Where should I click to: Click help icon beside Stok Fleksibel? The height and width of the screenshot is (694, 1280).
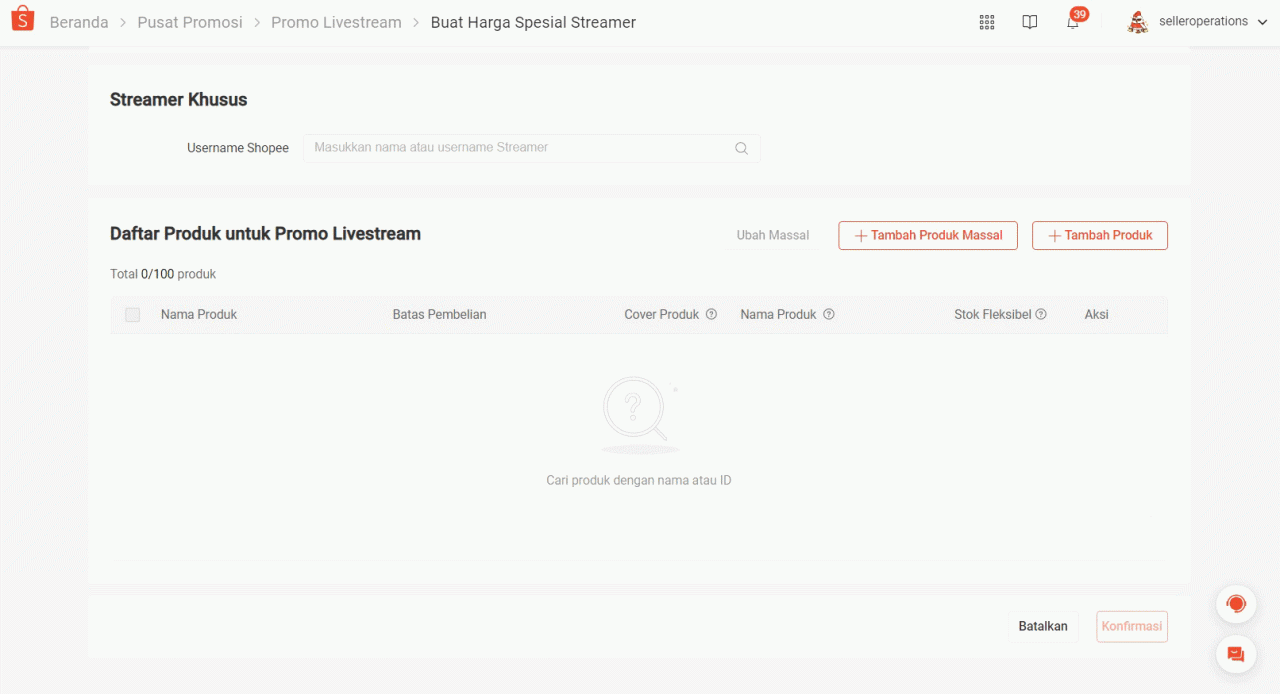1041,314
